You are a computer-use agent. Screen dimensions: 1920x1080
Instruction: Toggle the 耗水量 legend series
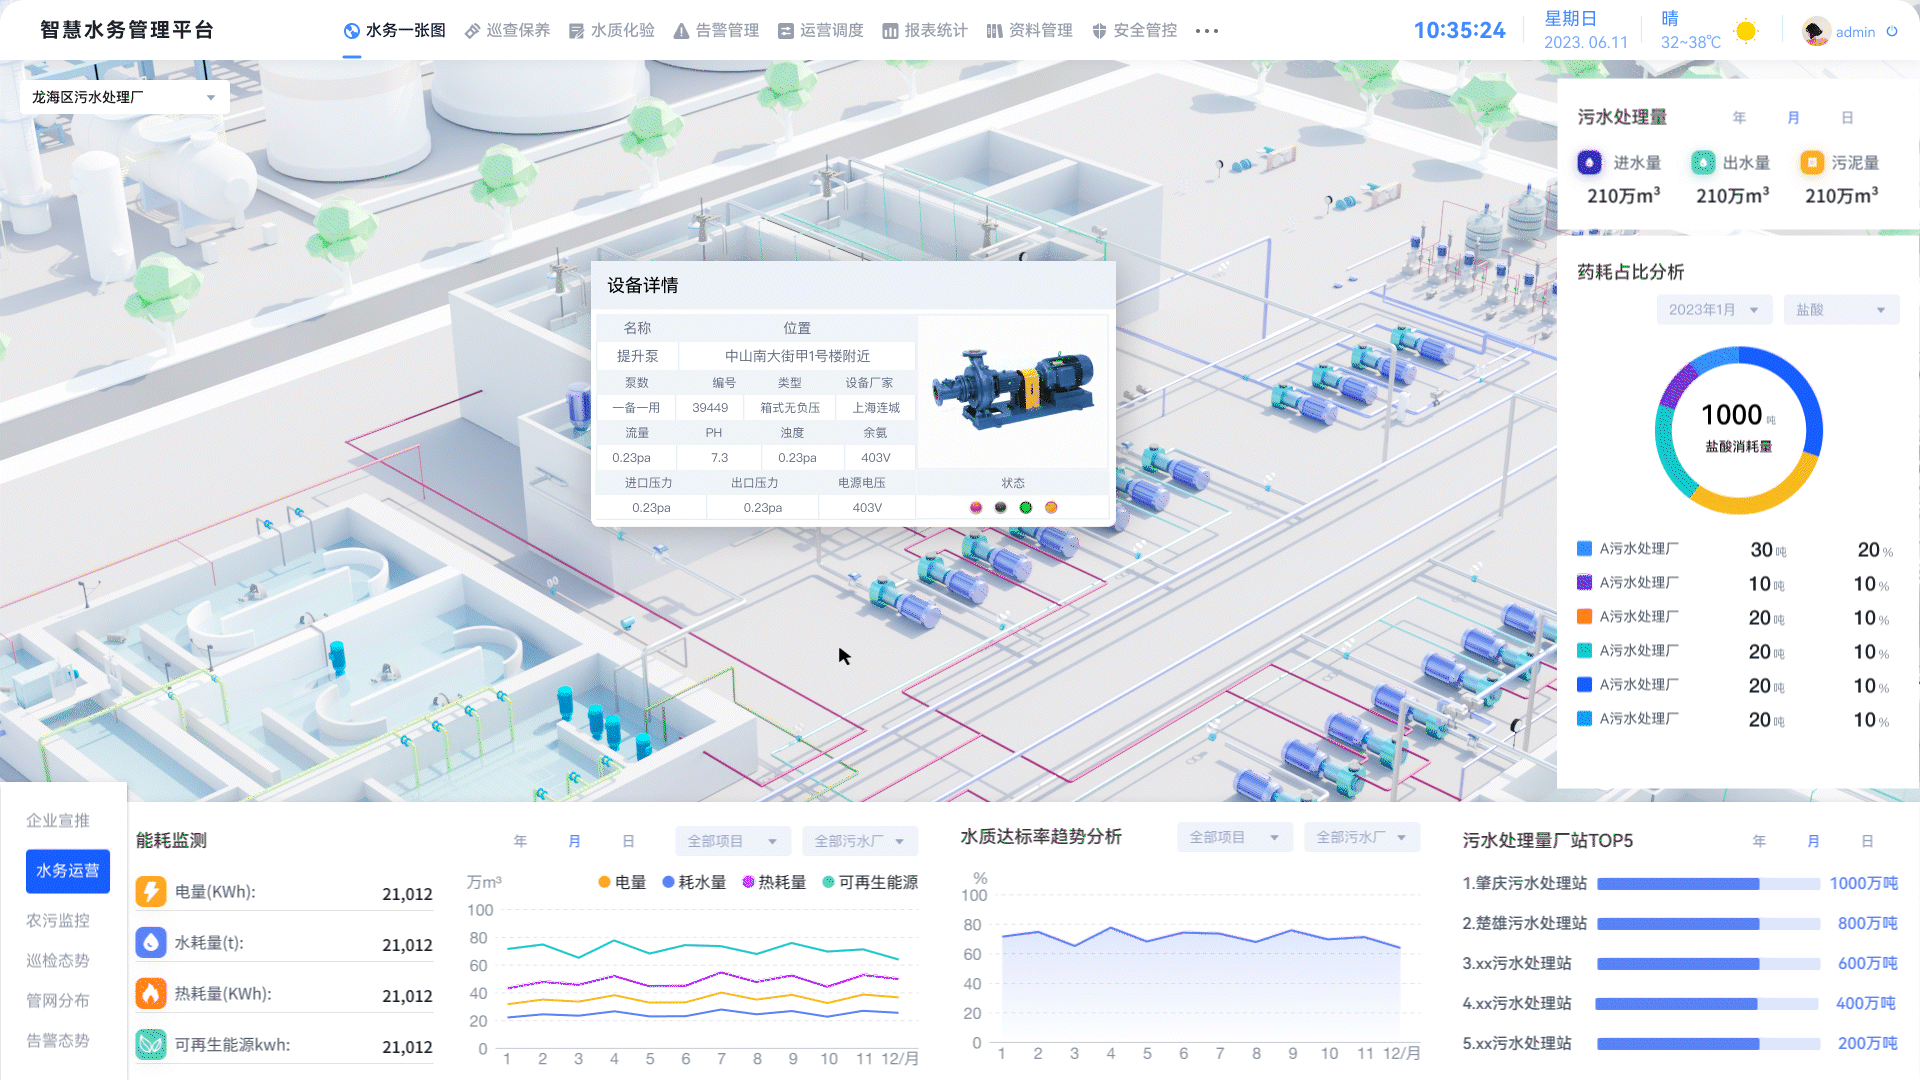694,882
